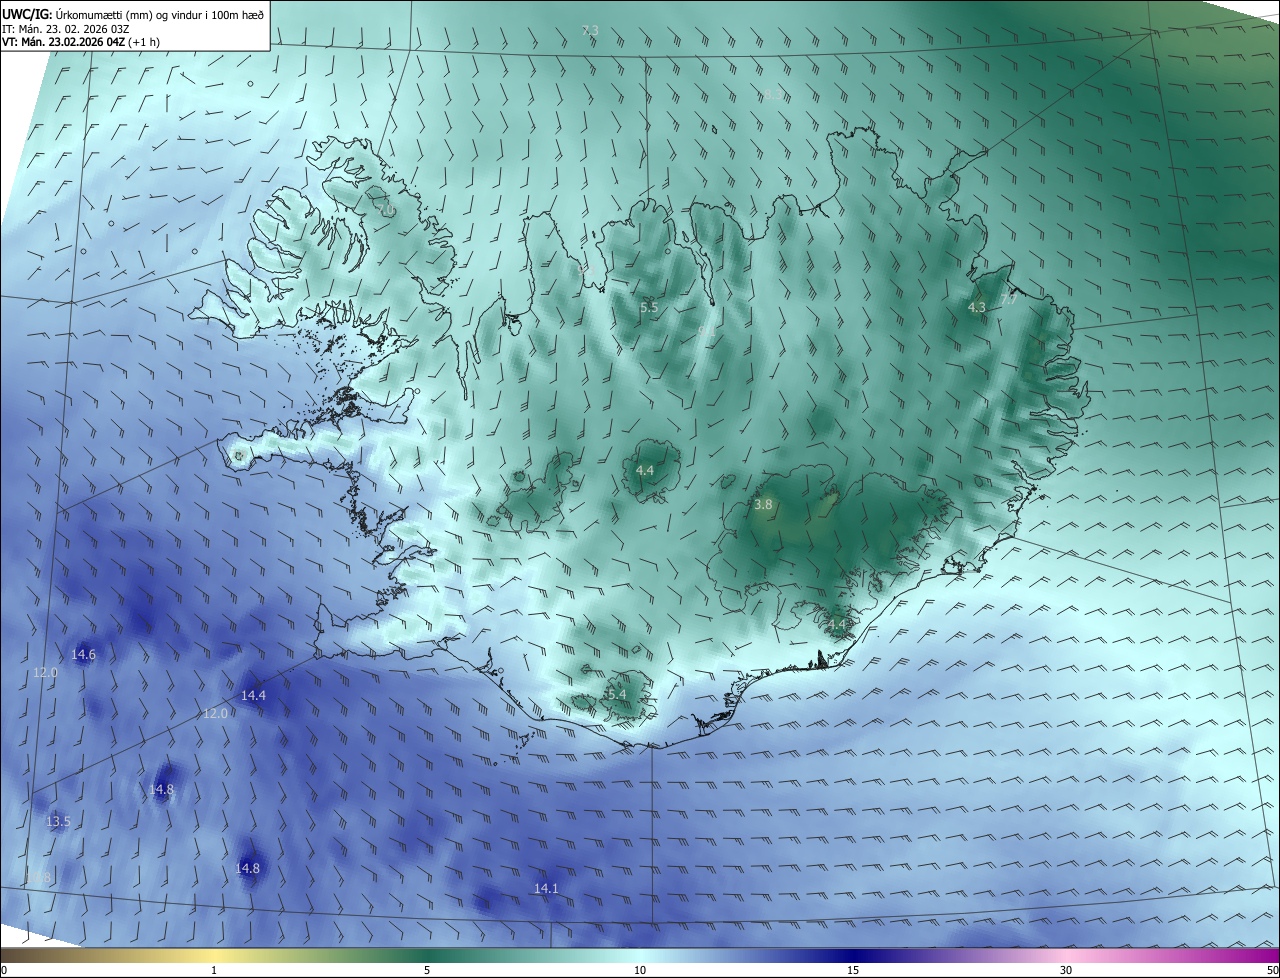1280x978 pixels.
Task: Click the 4.3 value in east Iceland
Action: click(977, 308)
